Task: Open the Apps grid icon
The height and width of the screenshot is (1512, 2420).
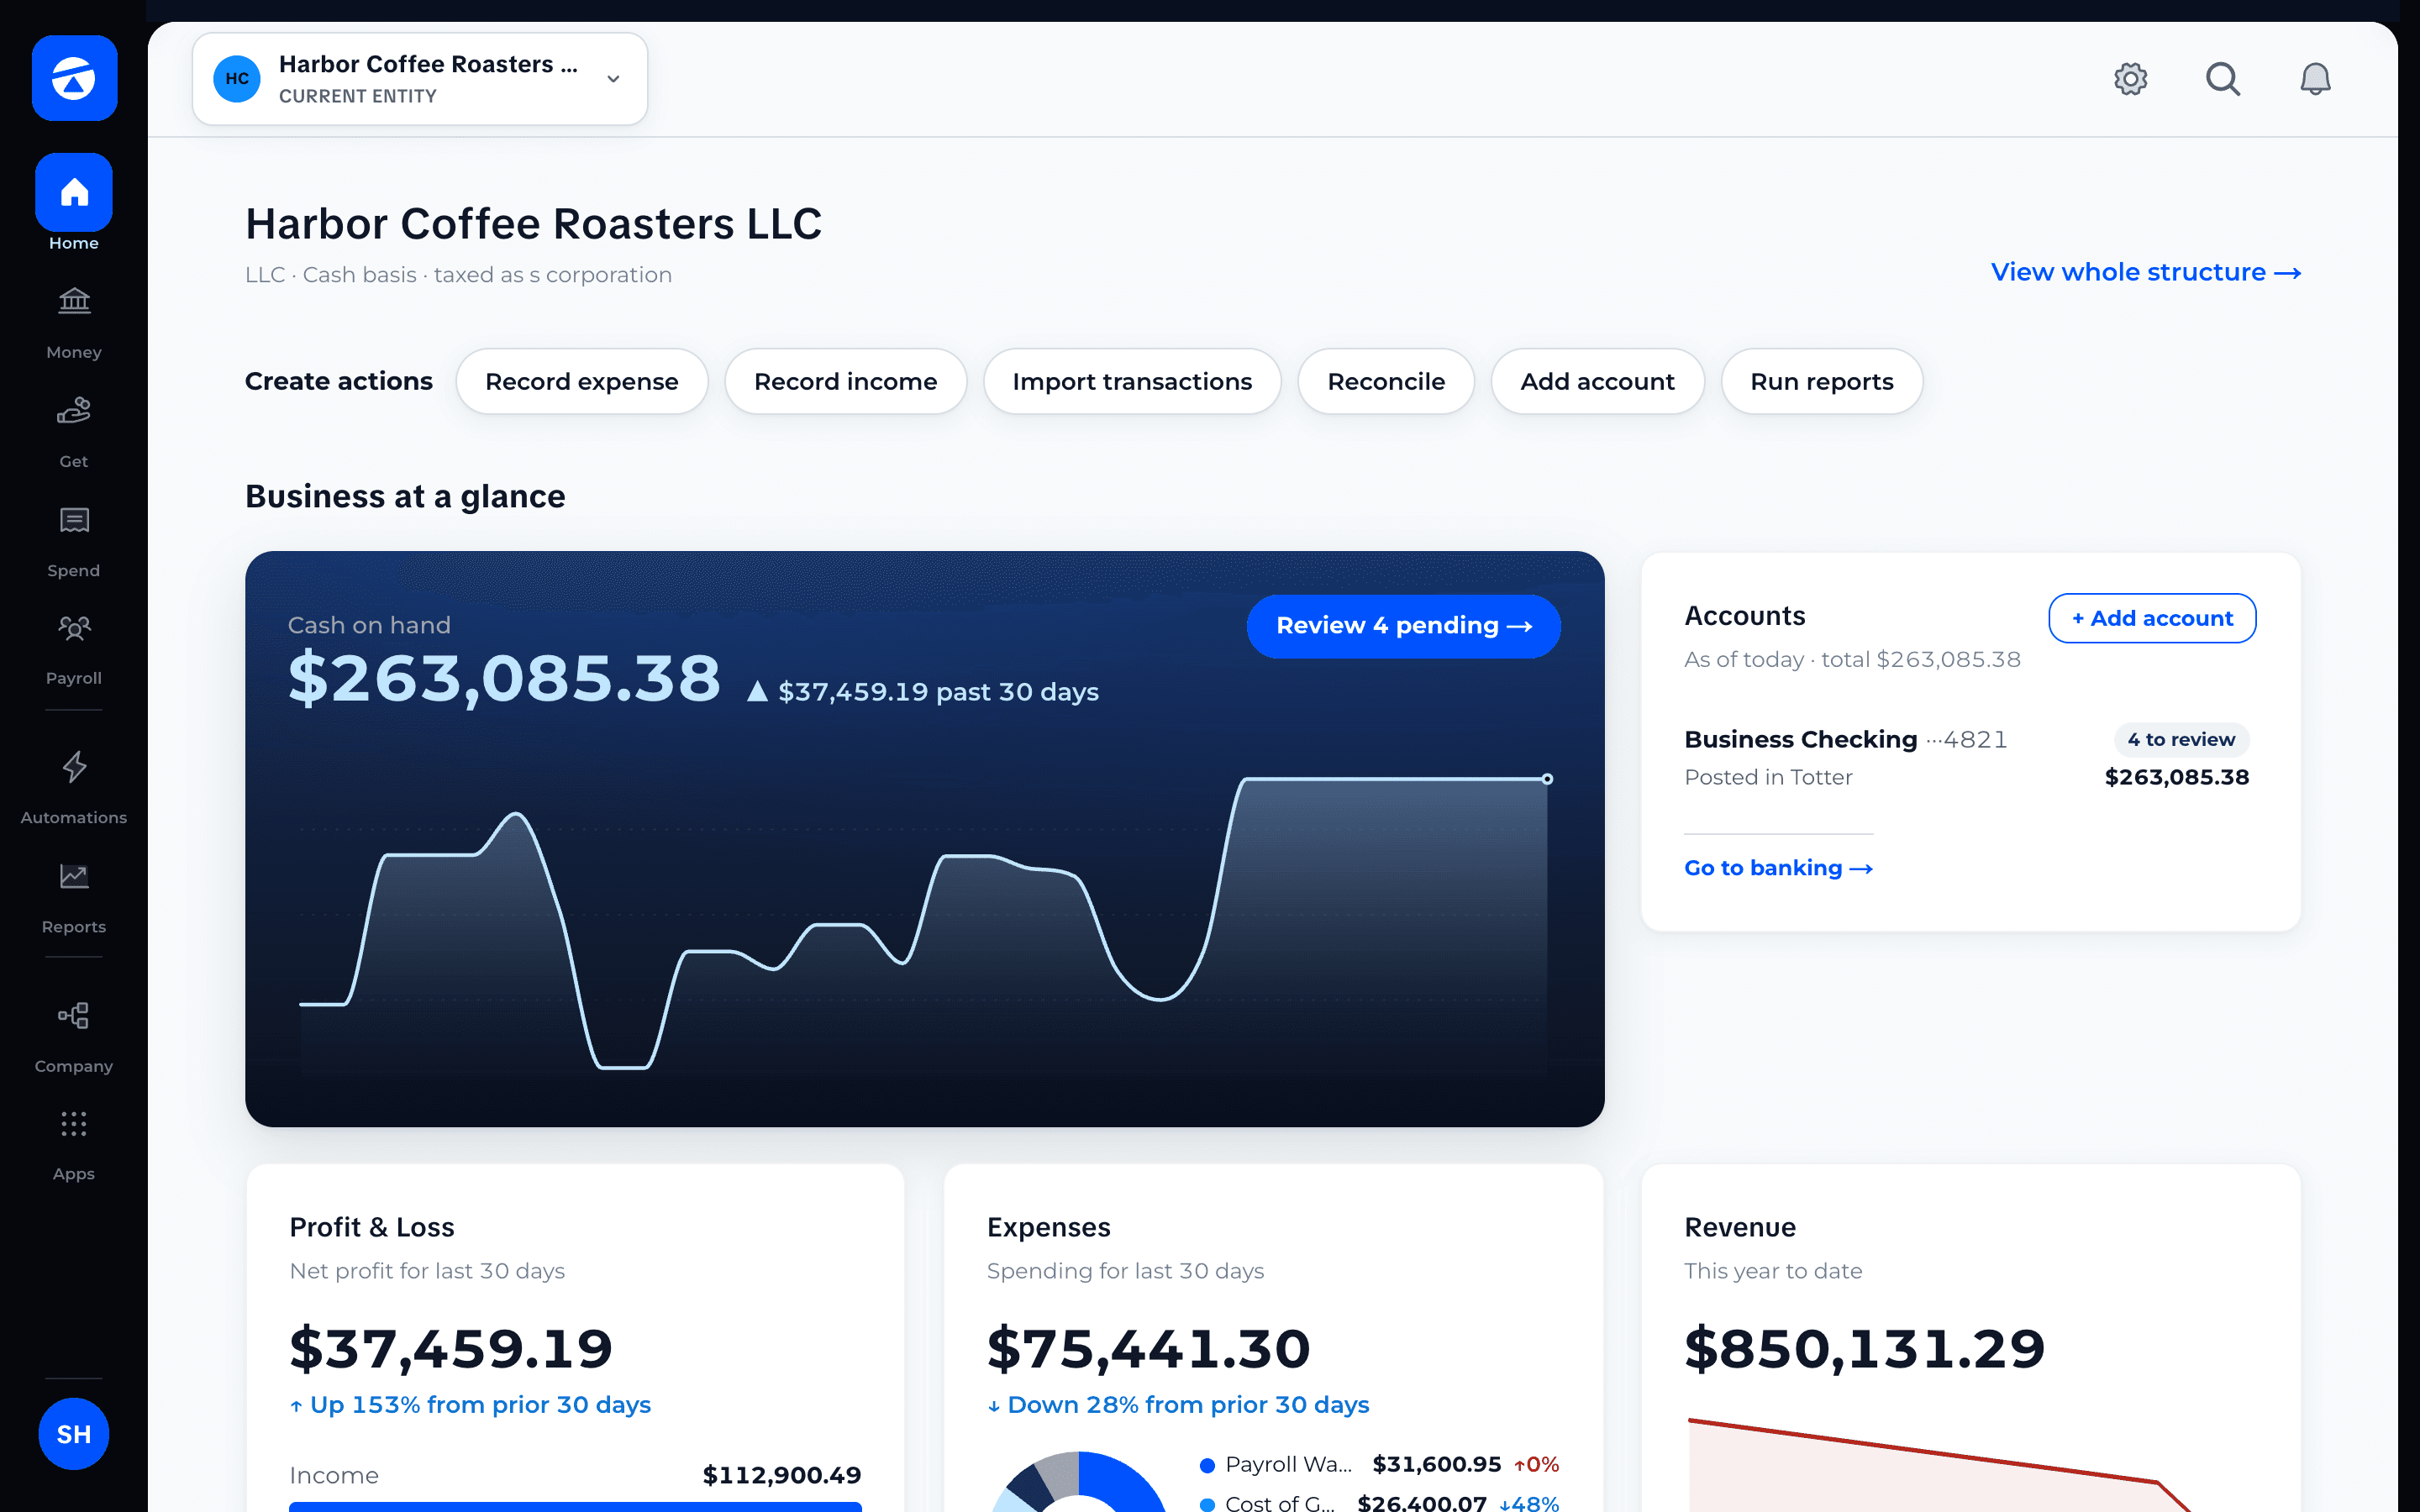Action: coord(74,1124)
